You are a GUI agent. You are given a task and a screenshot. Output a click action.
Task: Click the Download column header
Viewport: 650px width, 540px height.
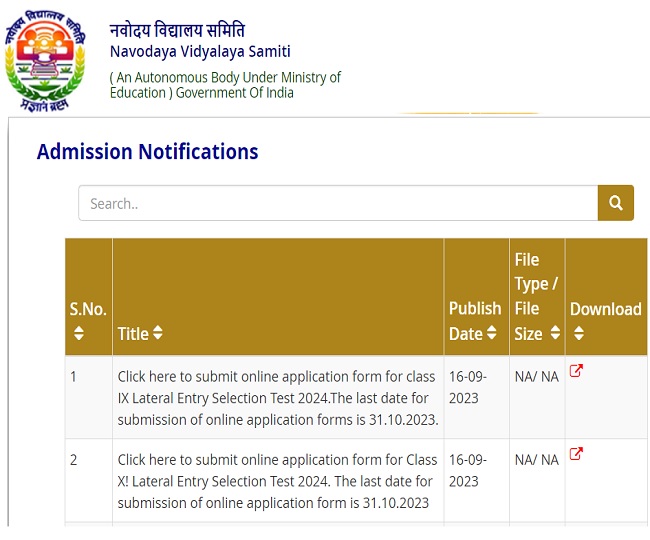[605, 309]
